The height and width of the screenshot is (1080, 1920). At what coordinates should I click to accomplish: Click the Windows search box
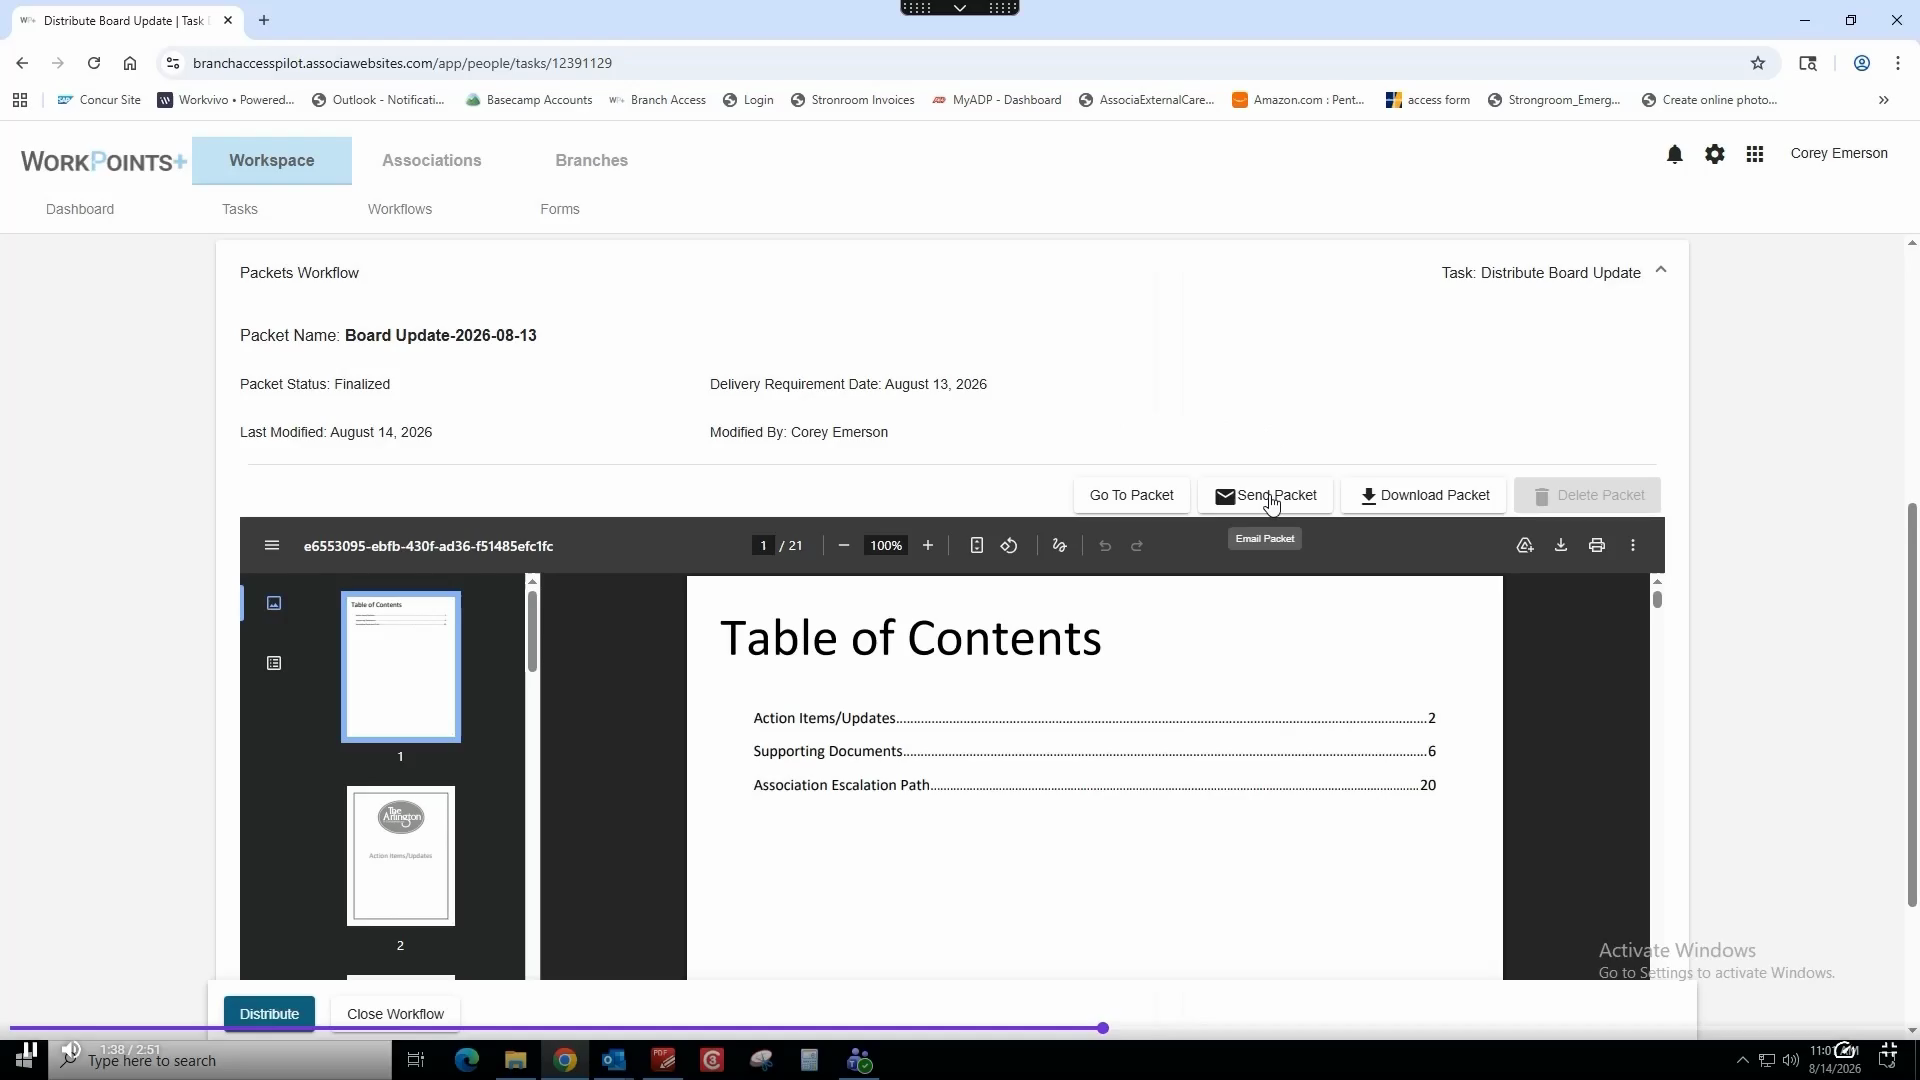(220, 1060)
